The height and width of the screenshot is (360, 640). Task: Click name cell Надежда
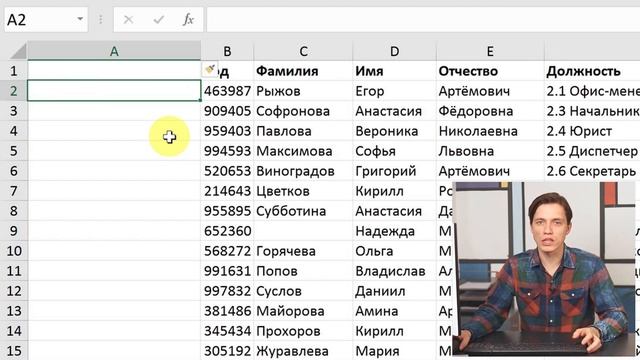pyautogui.click(x=395, y=231)
